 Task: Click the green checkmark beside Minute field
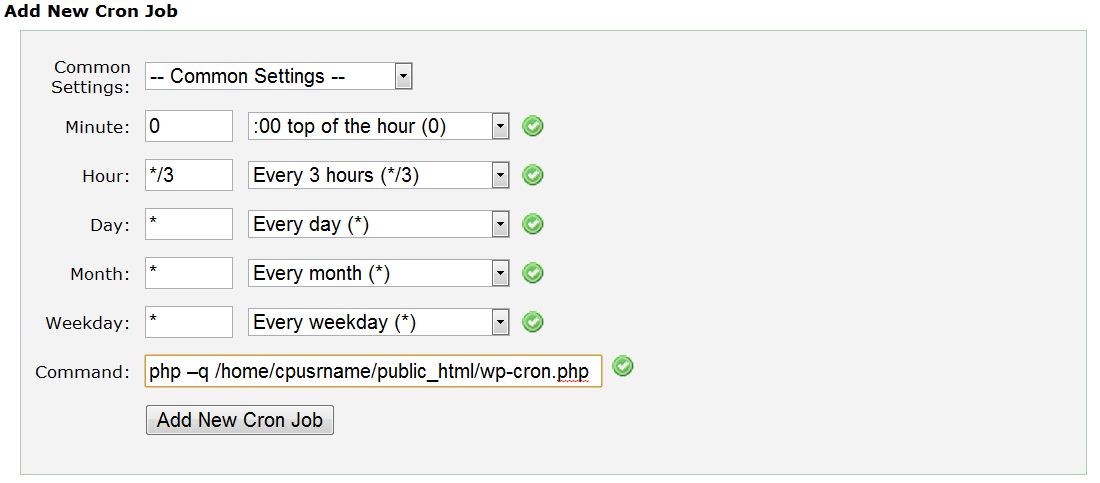(534, 126)
